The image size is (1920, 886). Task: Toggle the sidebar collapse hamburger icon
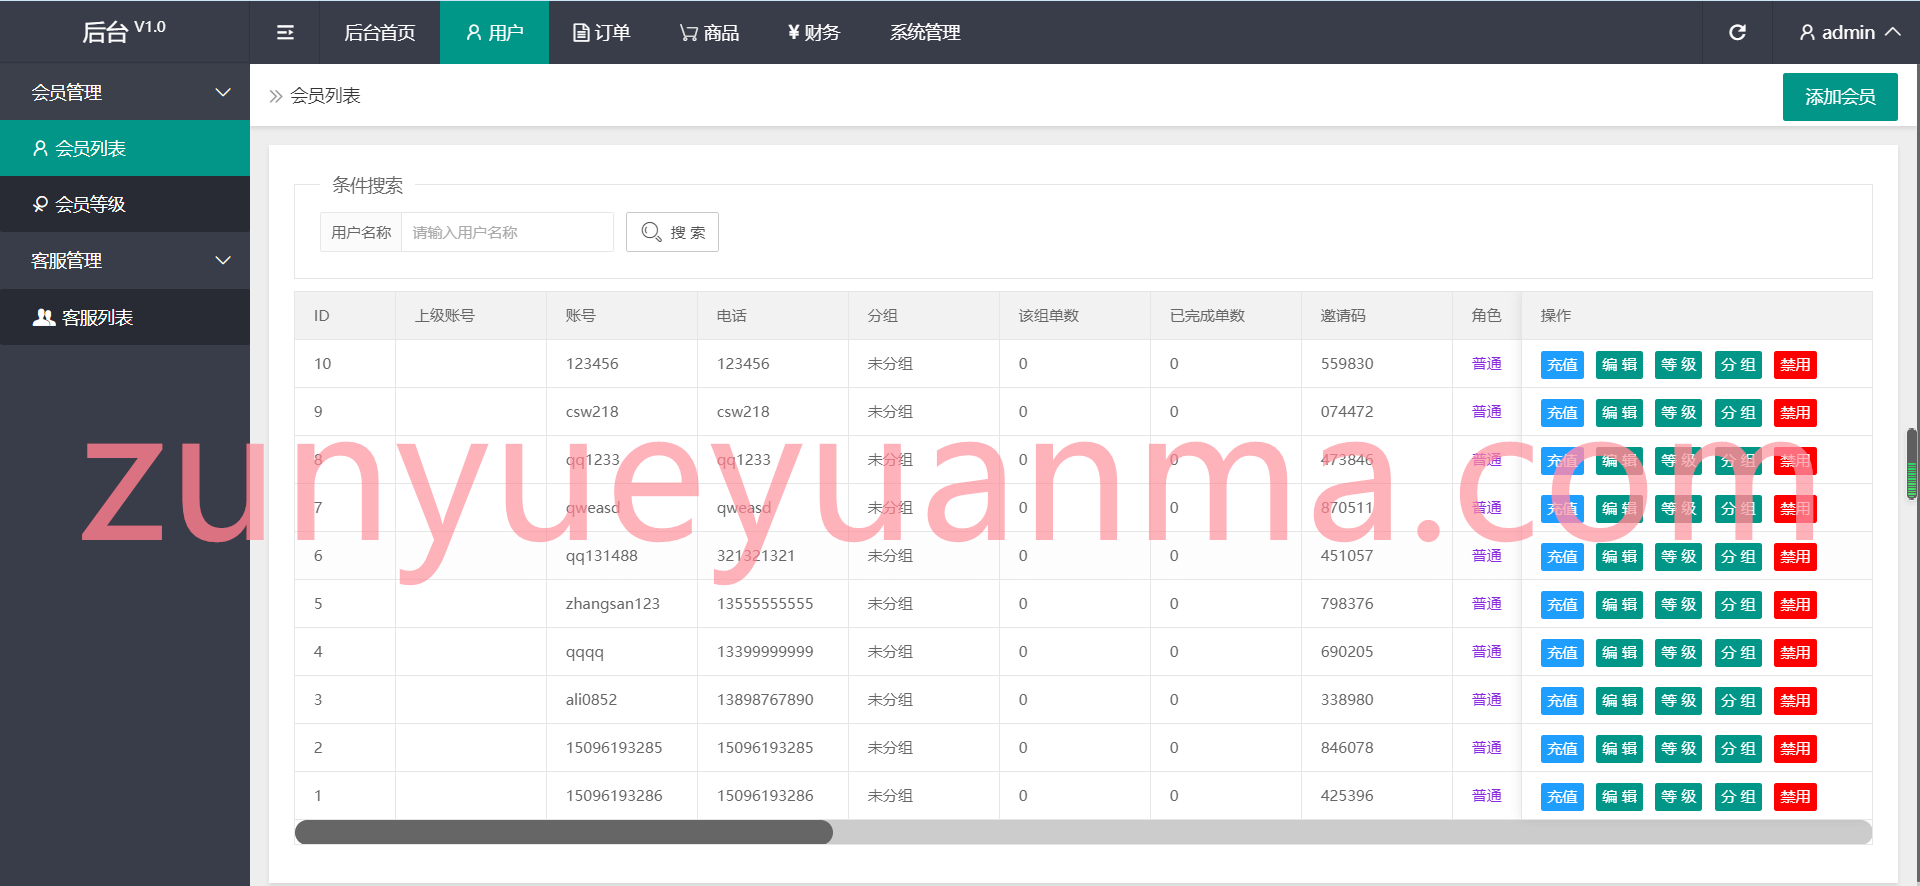pyautogui.click(x=285, y=32)
